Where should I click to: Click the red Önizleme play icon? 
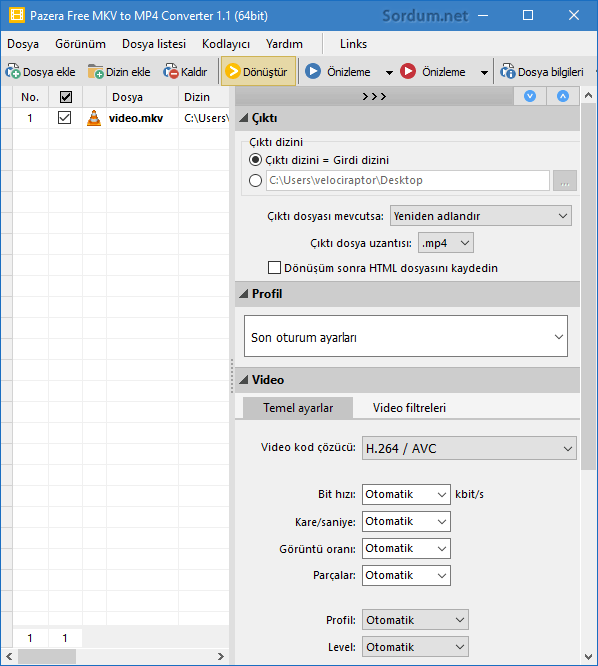[408, 71]
